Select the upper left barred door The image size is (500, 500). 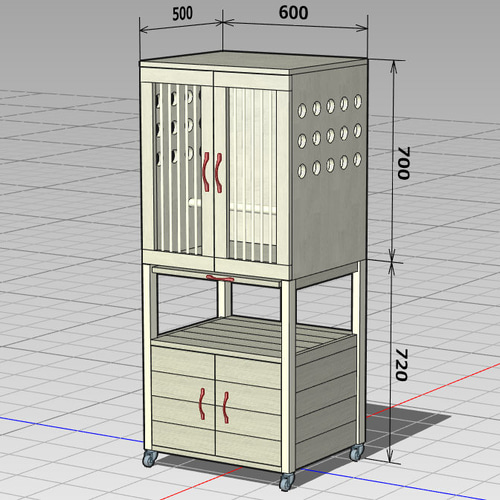coord(177,169)
